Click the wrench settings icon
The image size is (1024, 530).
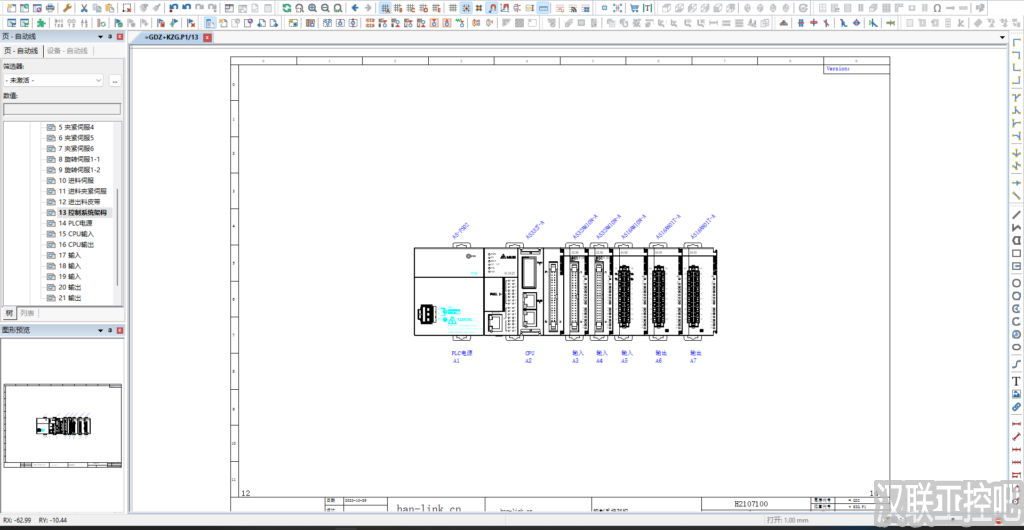[x=67, y=8]
